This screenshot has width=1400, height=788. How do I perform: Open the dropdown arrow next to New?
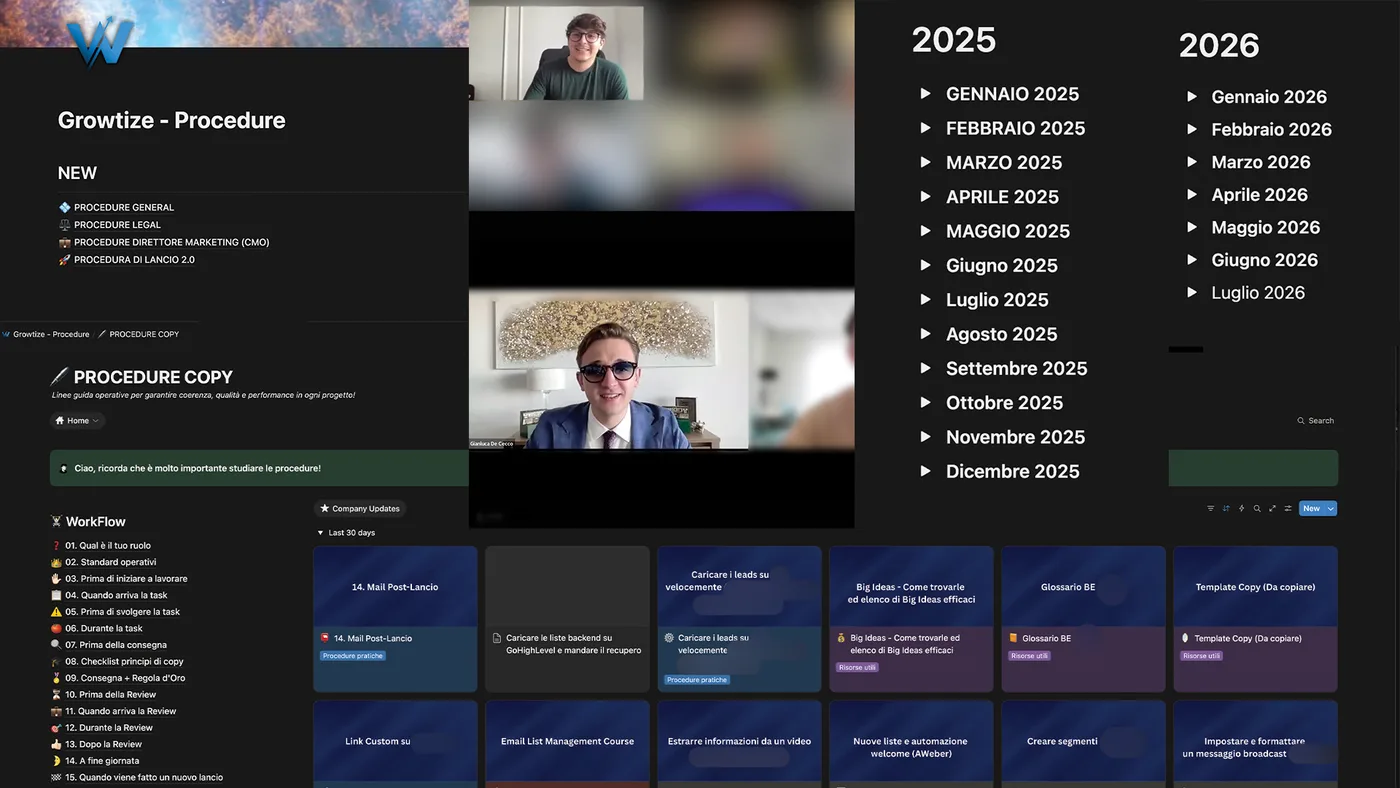click(1331, 509)
